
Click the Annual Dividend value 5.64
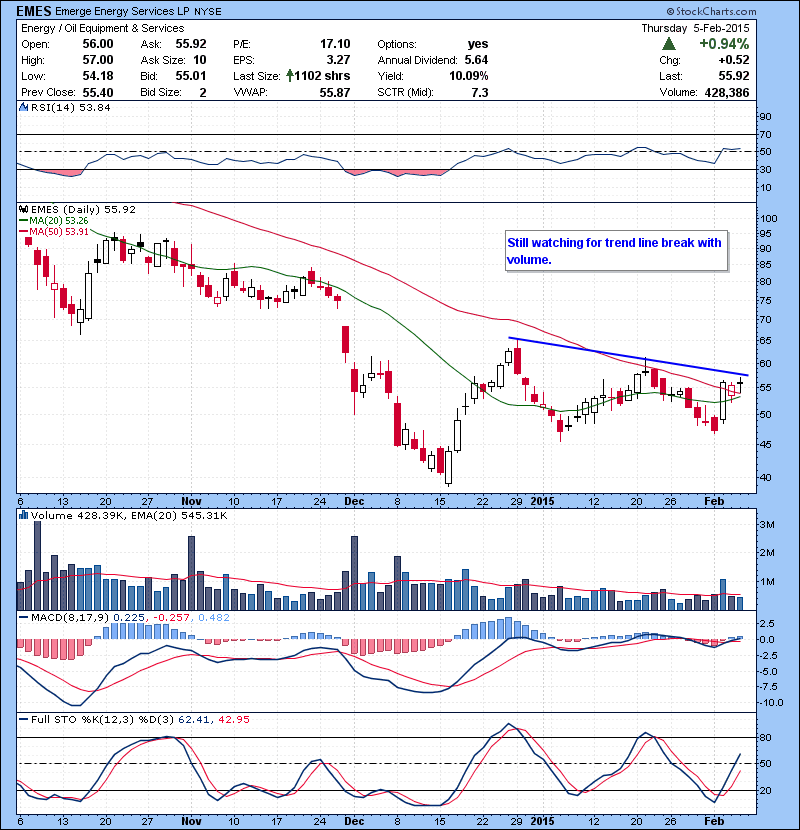click(477, 60)
